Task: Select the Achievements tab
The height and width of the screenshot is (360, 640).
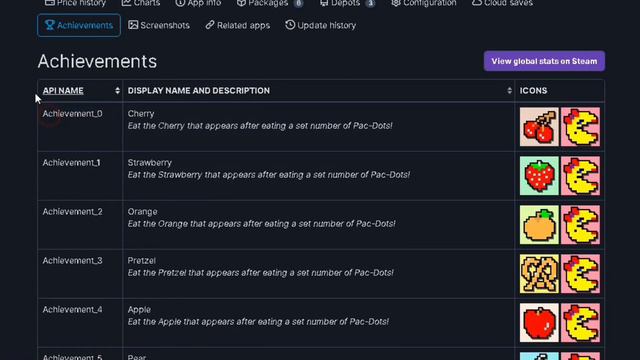Action: coord(79,25)
